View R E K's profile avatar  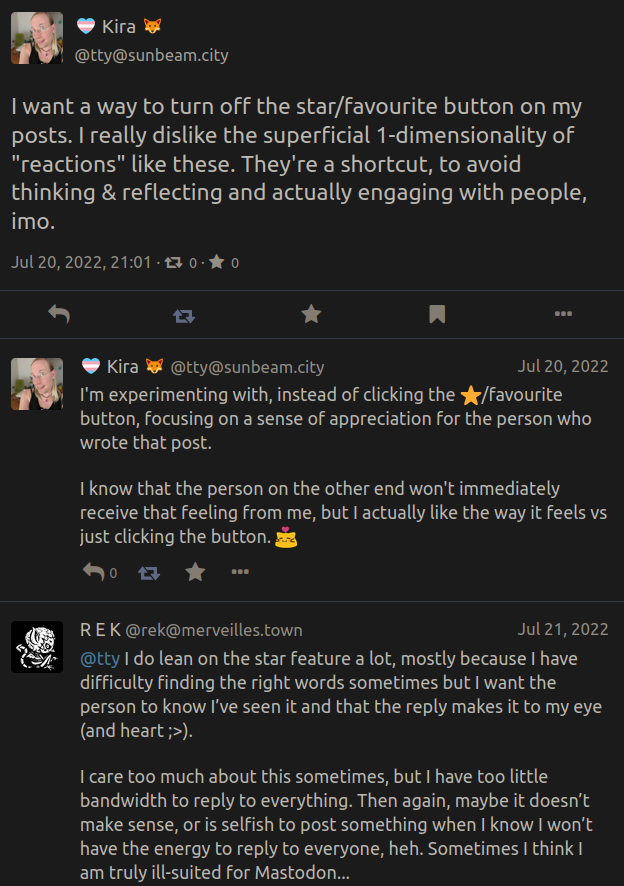coord(37,647)
